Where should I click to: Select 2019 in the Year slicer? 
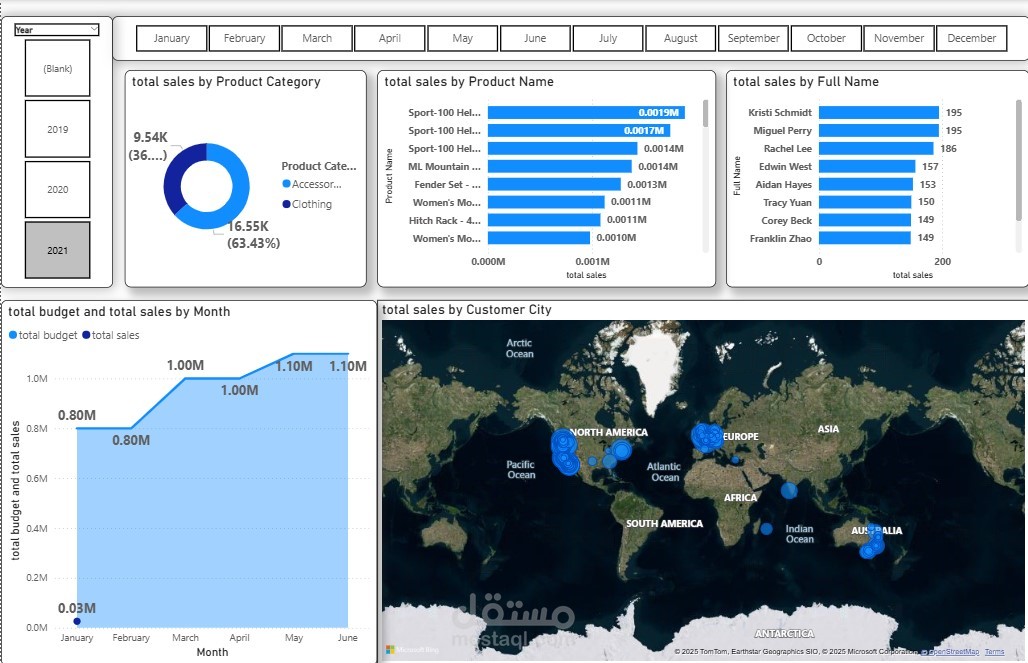57,128
